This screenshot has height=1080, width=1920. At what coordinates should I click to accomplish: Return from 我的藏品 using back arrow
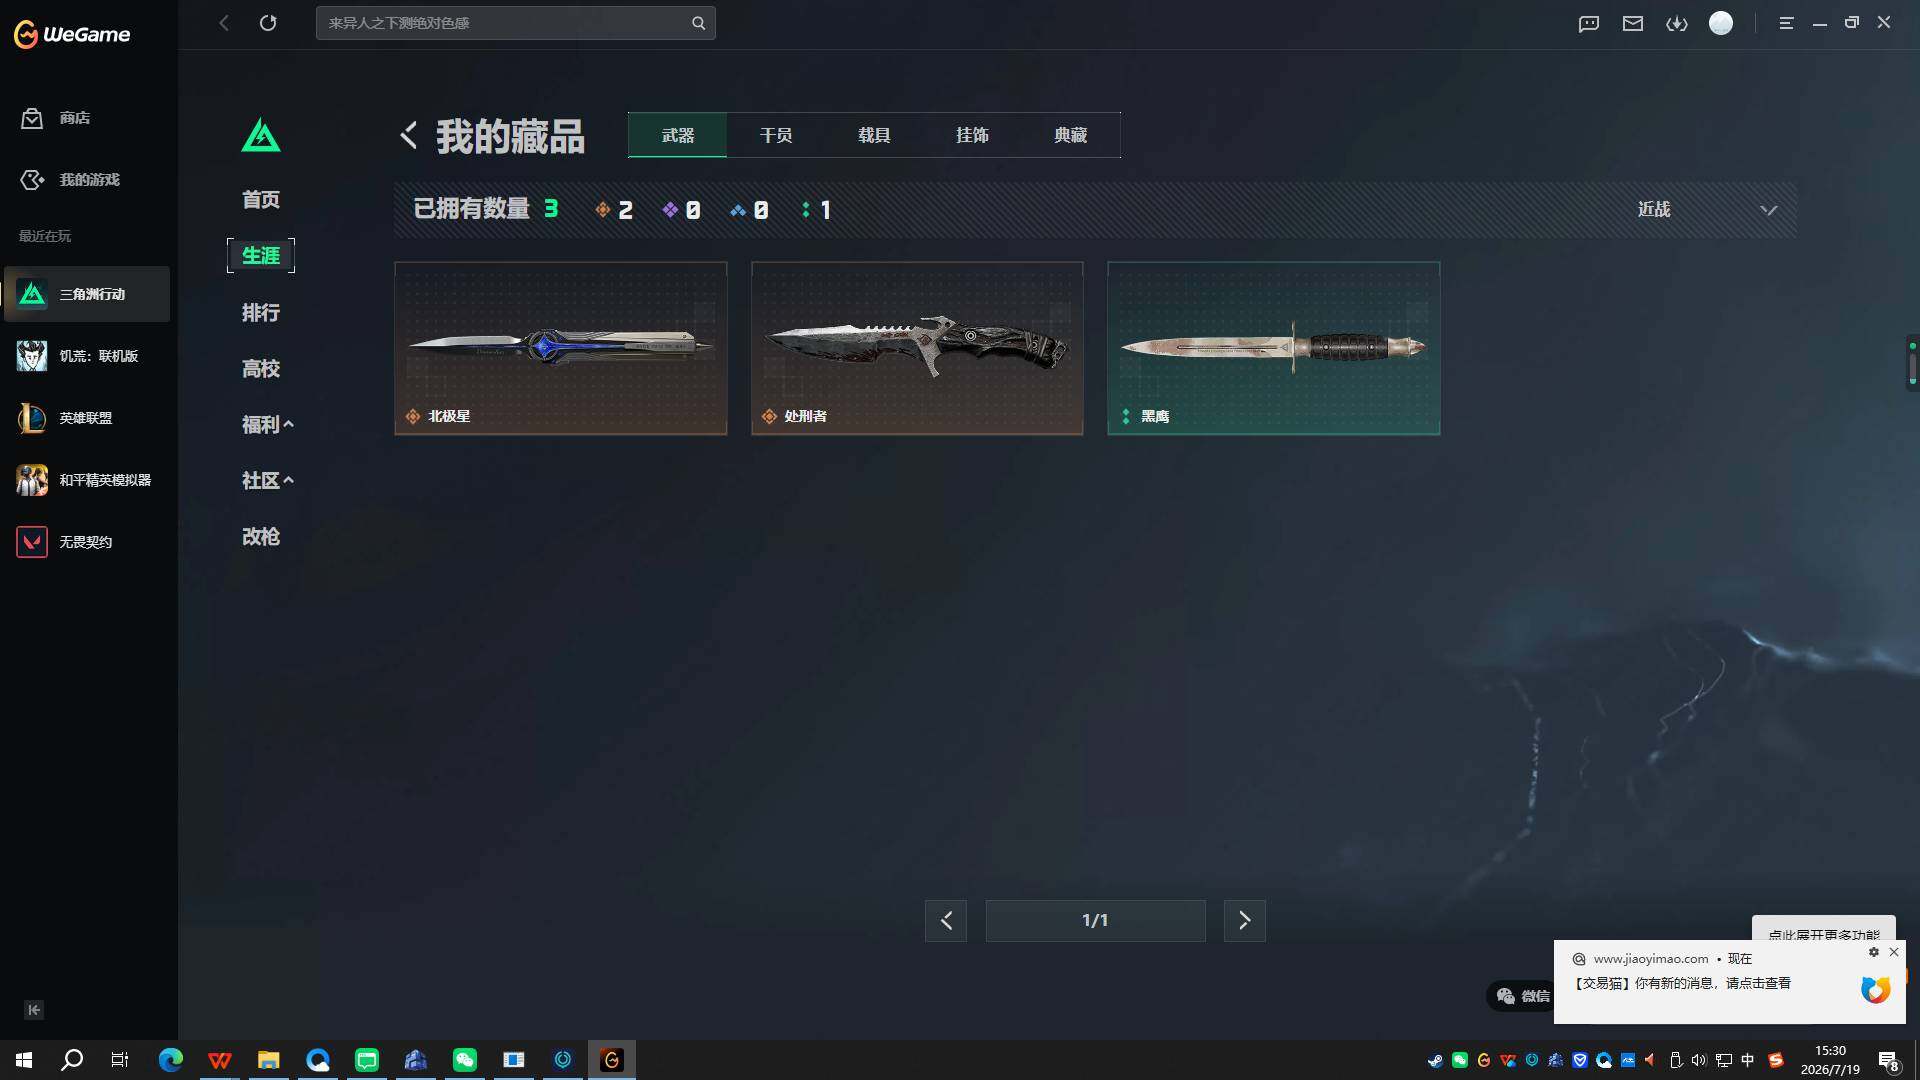408,135
